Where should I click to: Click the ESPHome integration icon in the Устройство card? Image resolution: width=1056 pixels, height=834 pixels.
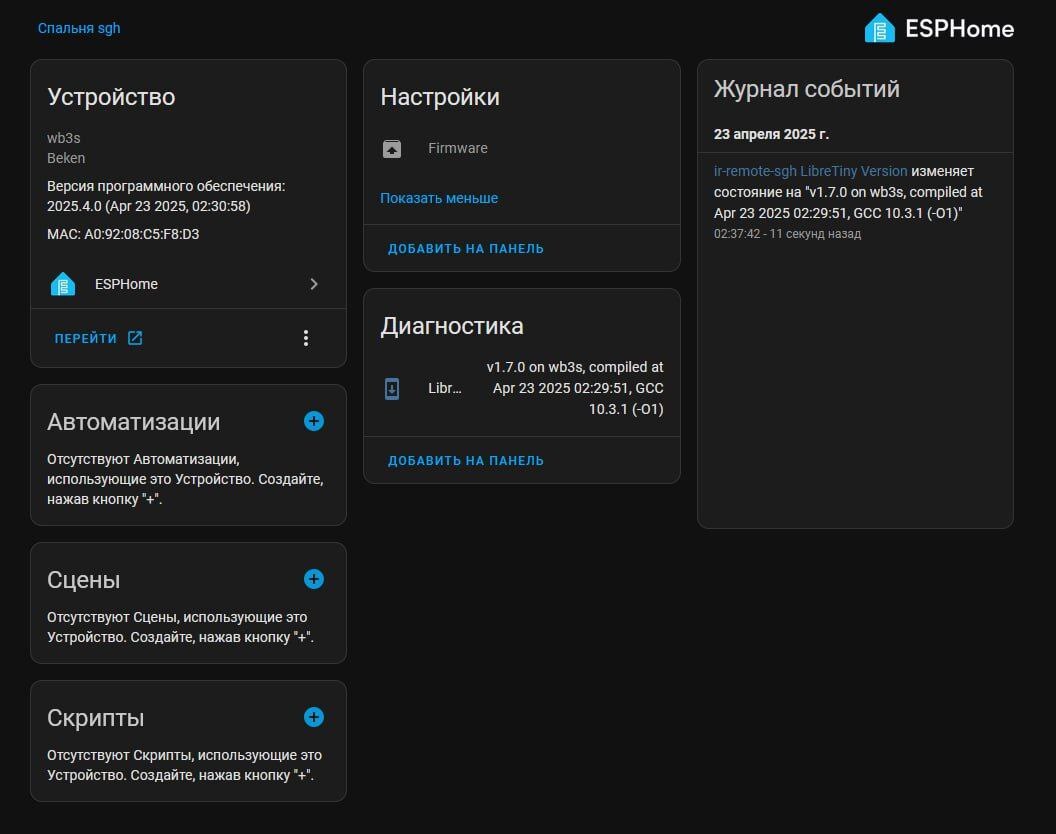tap(63, 284)
